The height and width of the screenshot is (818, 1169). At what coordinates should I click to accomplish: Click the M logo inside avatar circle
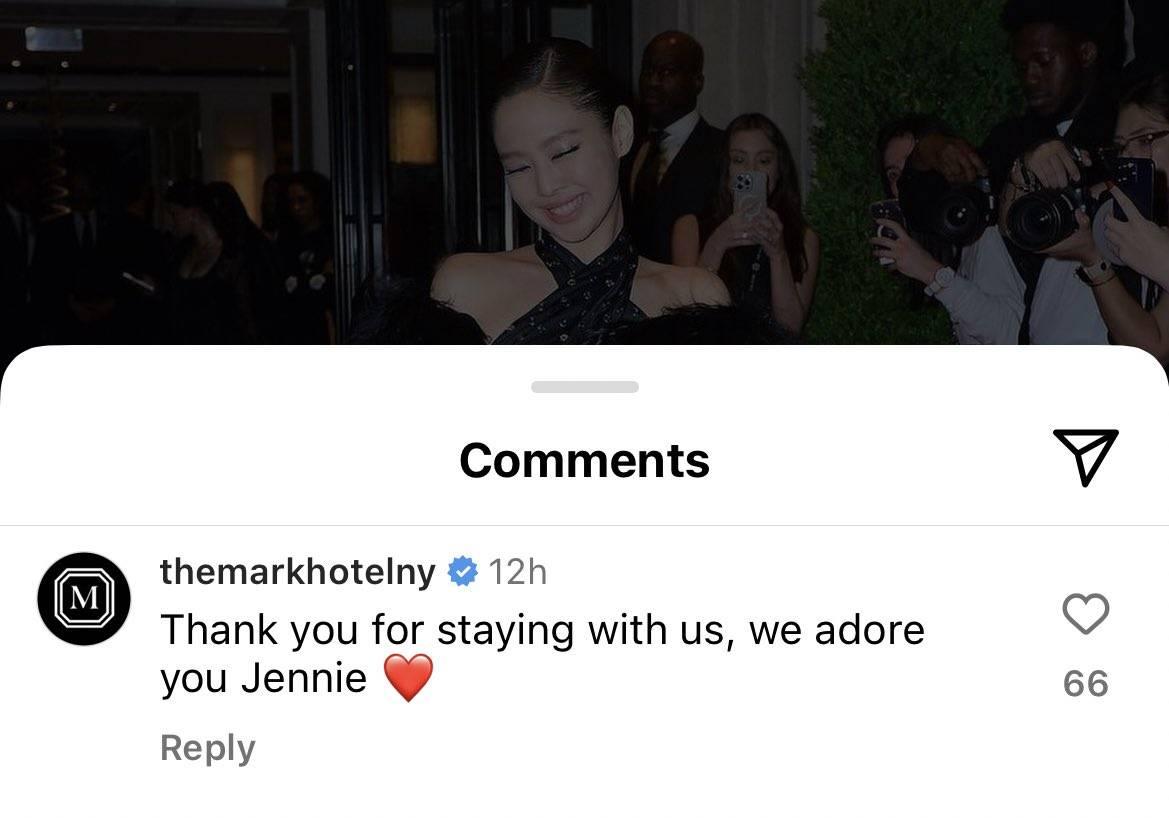(x=84, y=598)
